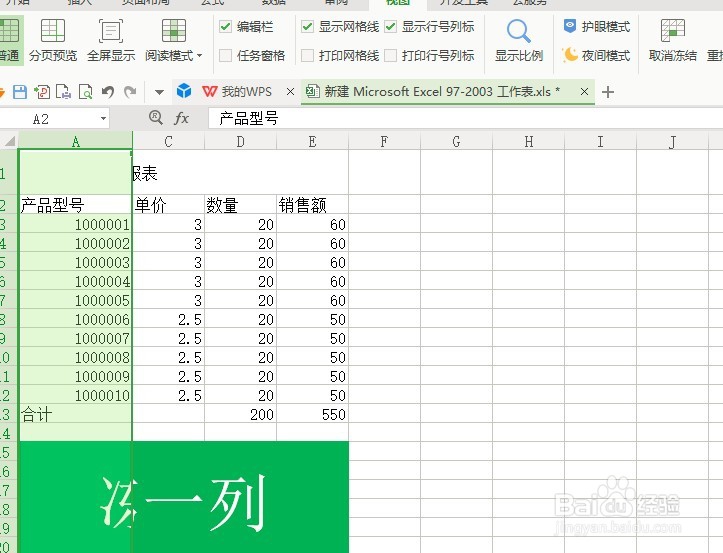Expand Reading Mode dropdown arrow
723x553 pixels.
click(199, 56)
